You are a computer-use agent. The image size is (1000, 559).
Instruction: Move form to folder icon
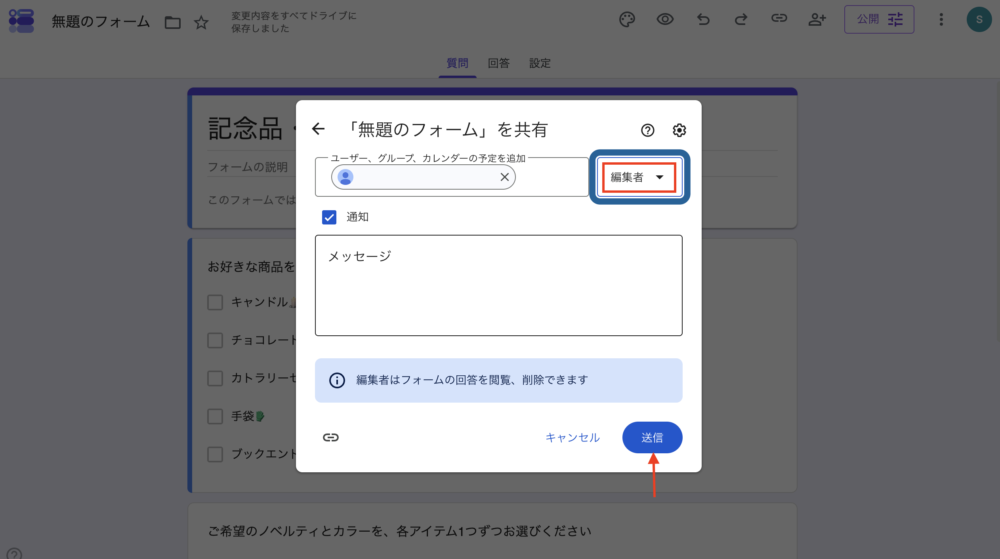(172, 22)
